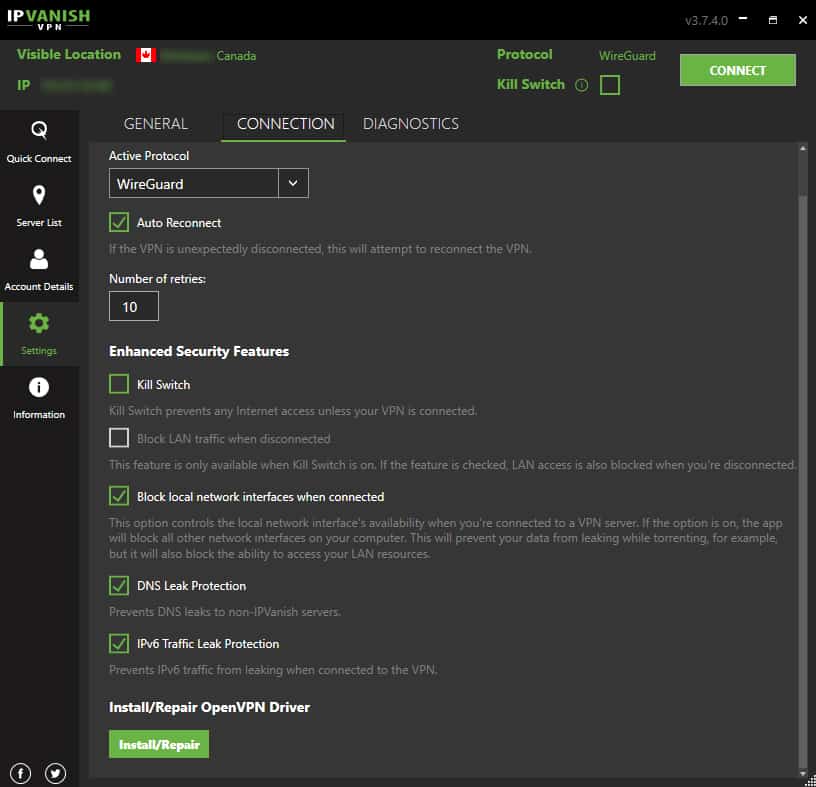
Task: Uncheck DNS Leak Protection
Action: [119, 585]
